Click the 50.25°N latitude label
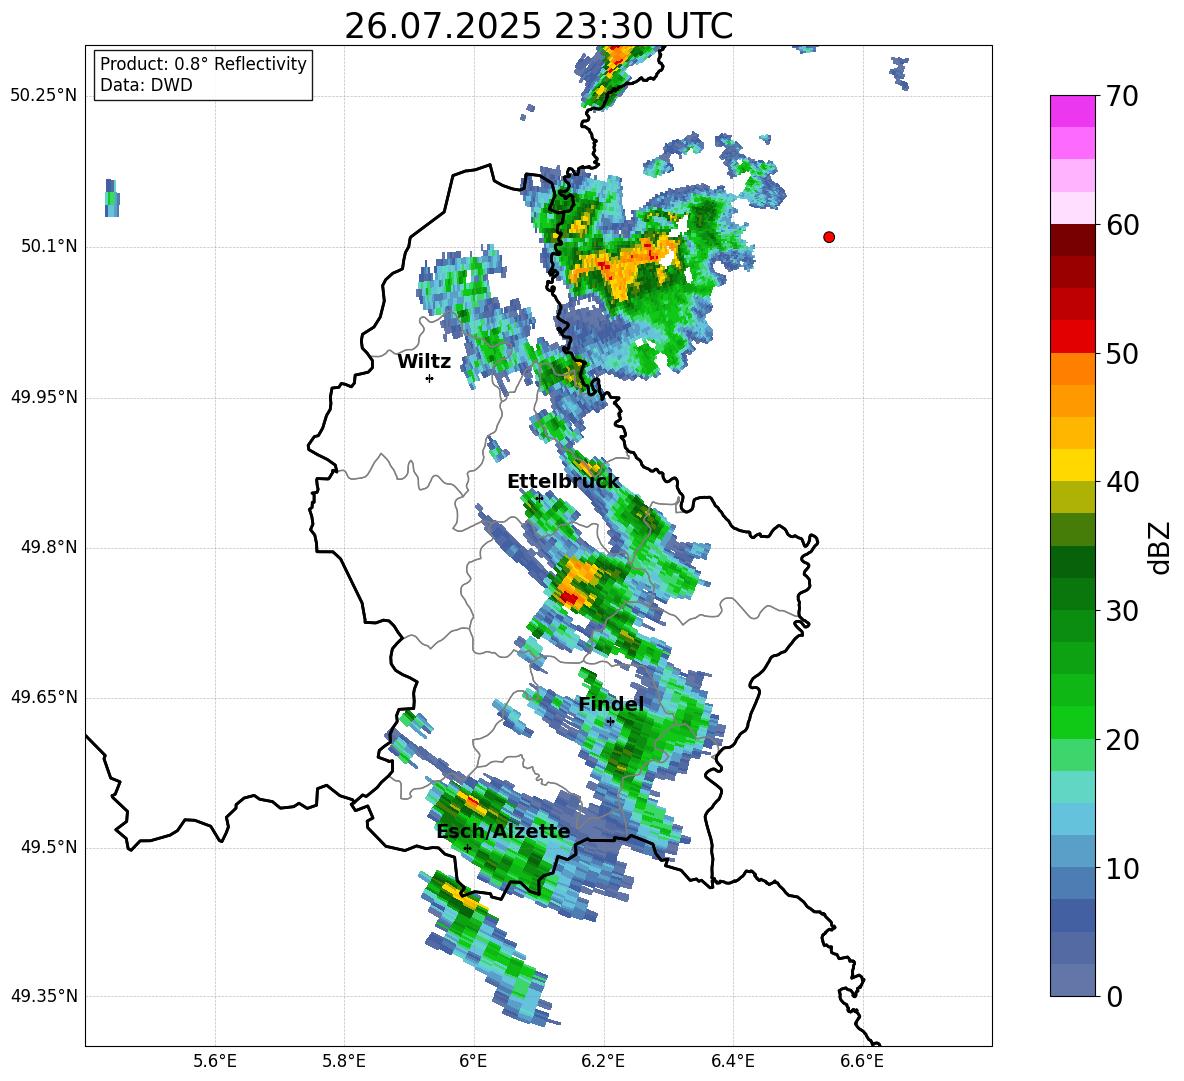Viewport: 1184px width, 1081px height. (44, 96)
